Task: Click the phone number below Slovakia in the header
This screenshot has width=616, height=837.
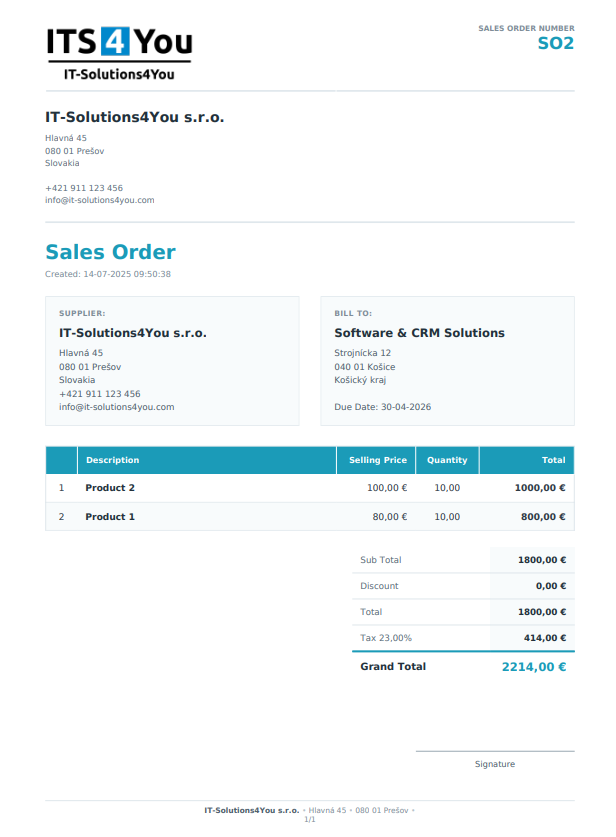Action: tap(84, 188)
